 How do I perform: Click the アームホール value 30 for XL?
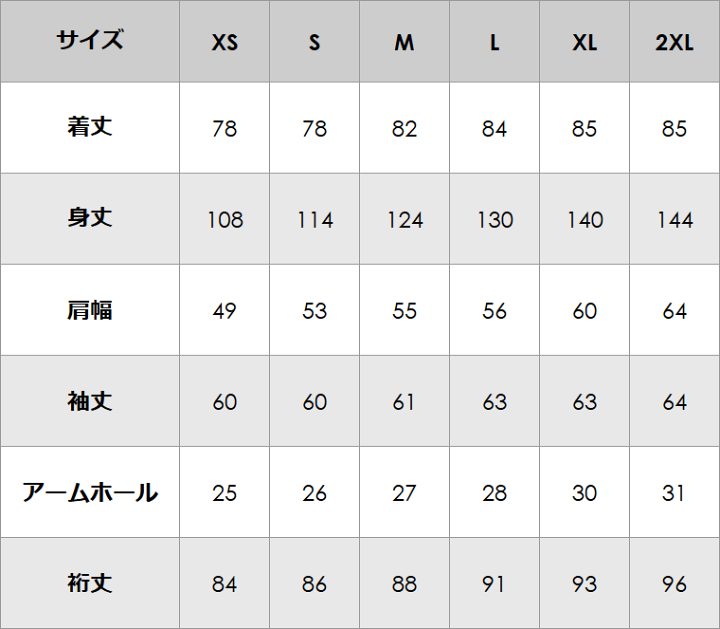point(584,493)
